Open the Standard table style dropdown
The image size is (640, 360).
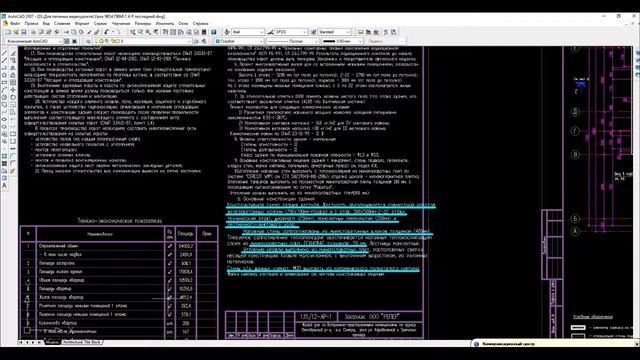pyautogui.click(x=334, y=32)
